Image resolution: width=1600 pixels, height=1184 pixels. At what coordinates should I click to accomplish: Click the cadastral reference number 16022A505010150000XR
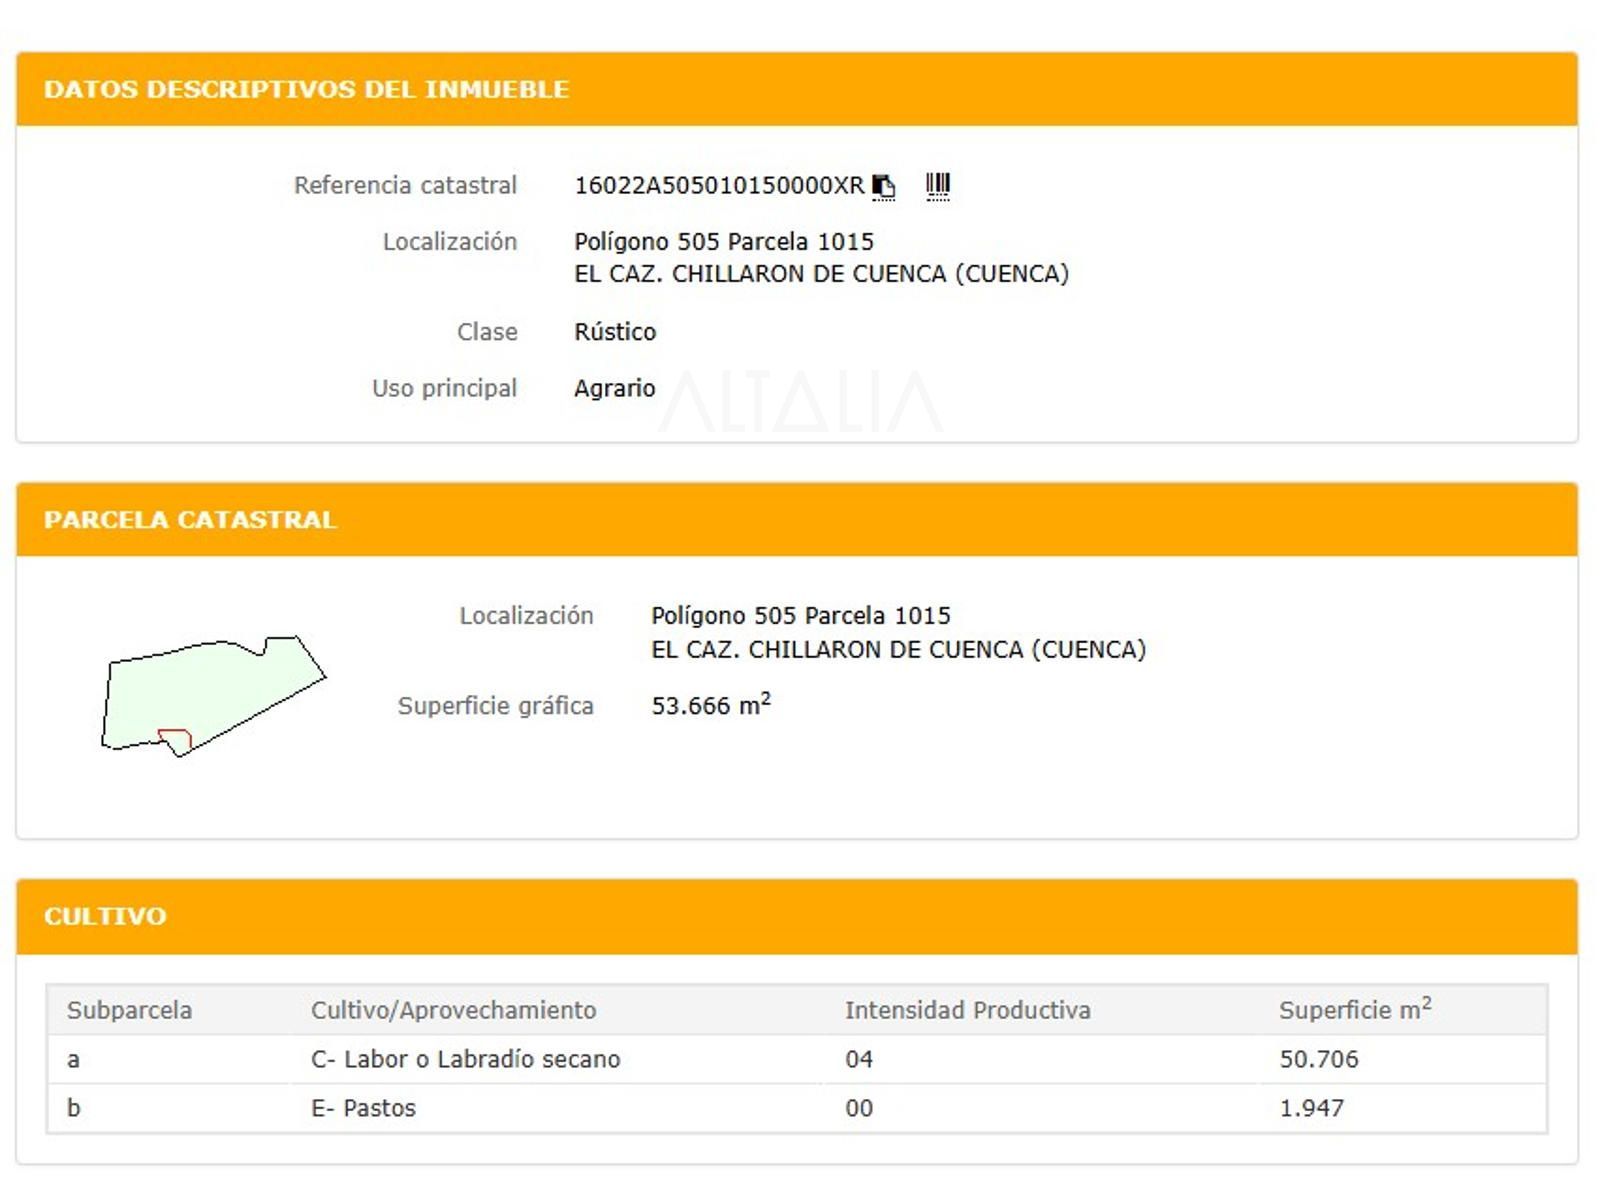(718, 186)
